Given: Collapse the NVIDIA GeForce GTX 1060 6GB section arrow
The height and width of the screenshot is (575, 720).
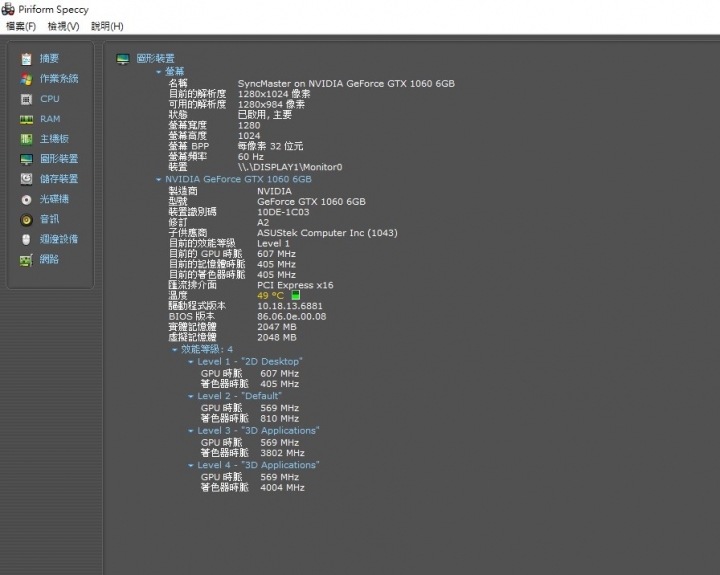Looking at the screenshot, I should (158, 180).
